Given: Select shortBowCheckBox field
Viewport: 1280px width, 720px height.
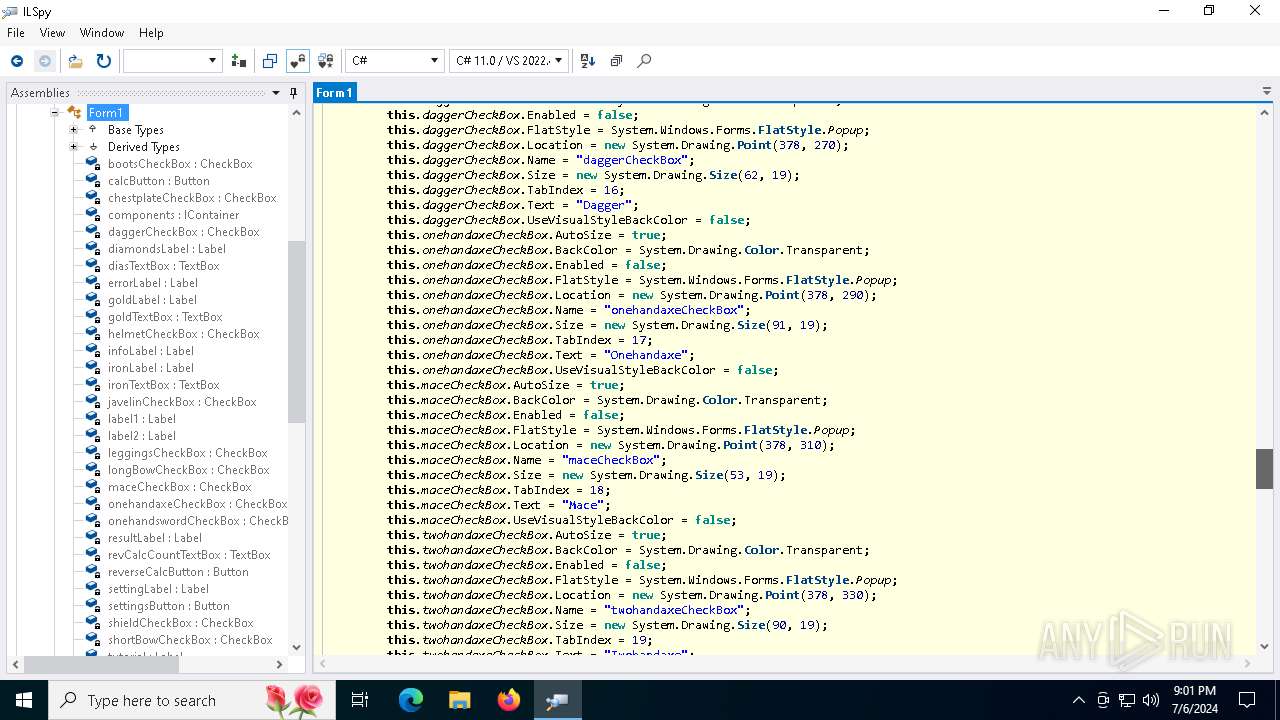Looking at the screenshot, I should point(190,640).
